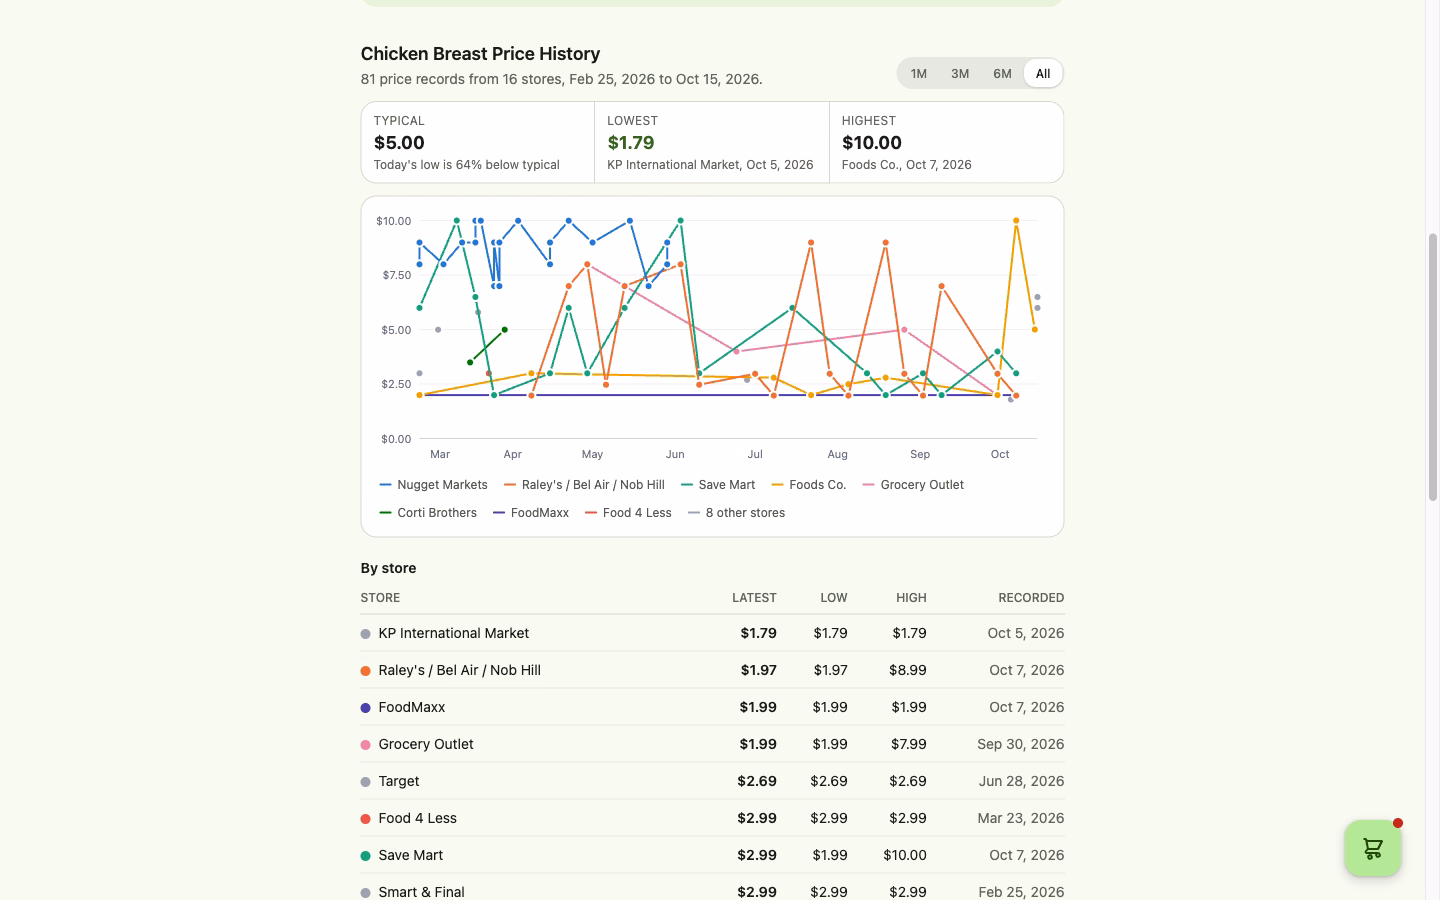Click Raley's $8.99 high price cell
1440x900 pixels.
(x=908, y=670)
